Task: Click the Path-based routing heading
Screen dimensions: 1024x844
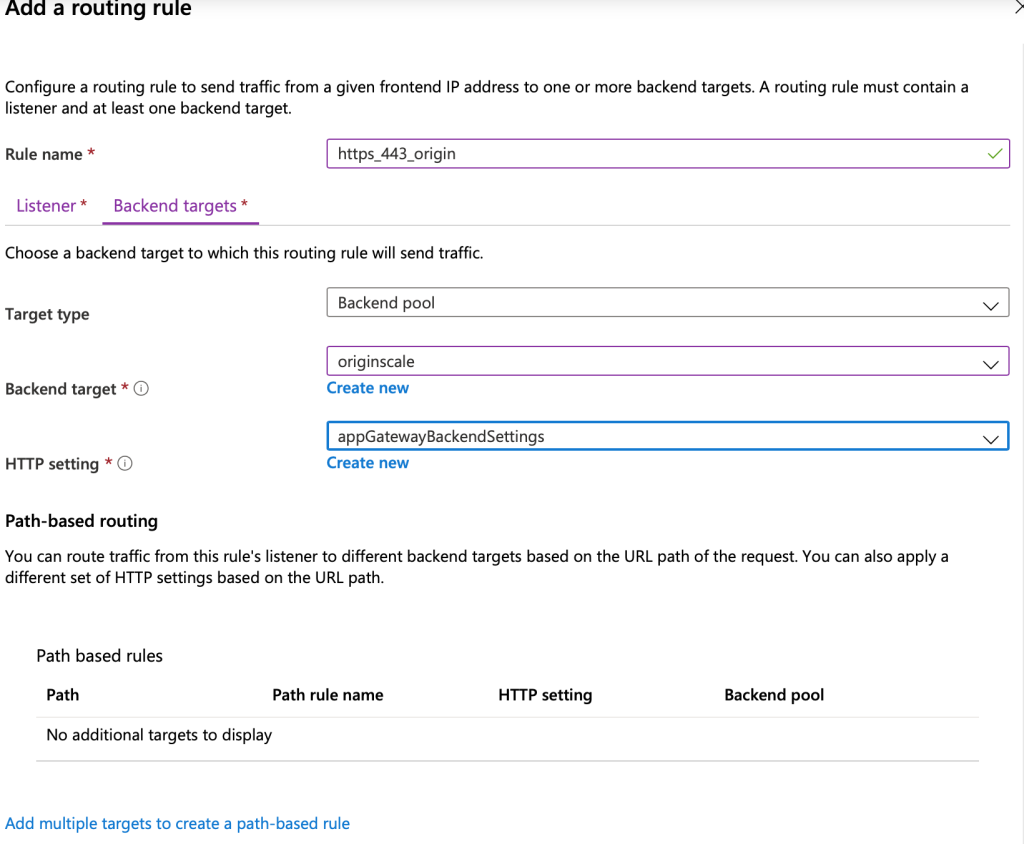Action: [82, 521]
